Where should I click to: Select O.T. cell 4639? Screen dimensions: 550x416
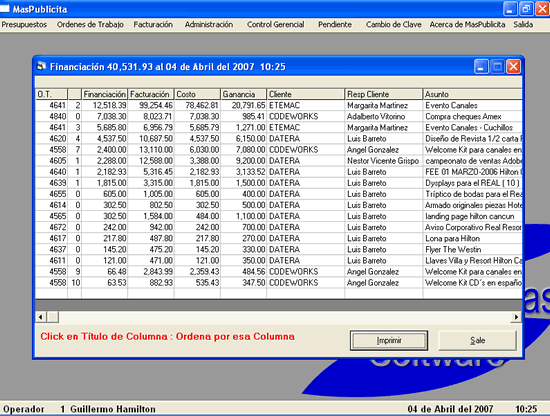tap(51, 183)
